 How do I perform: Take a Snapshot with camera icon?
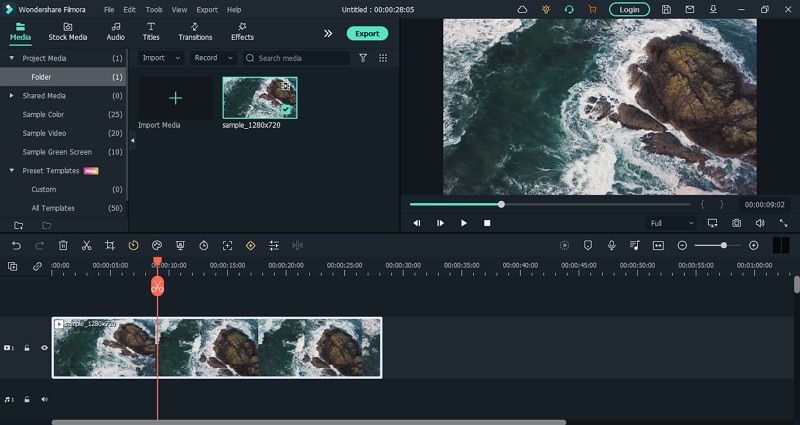736,223
